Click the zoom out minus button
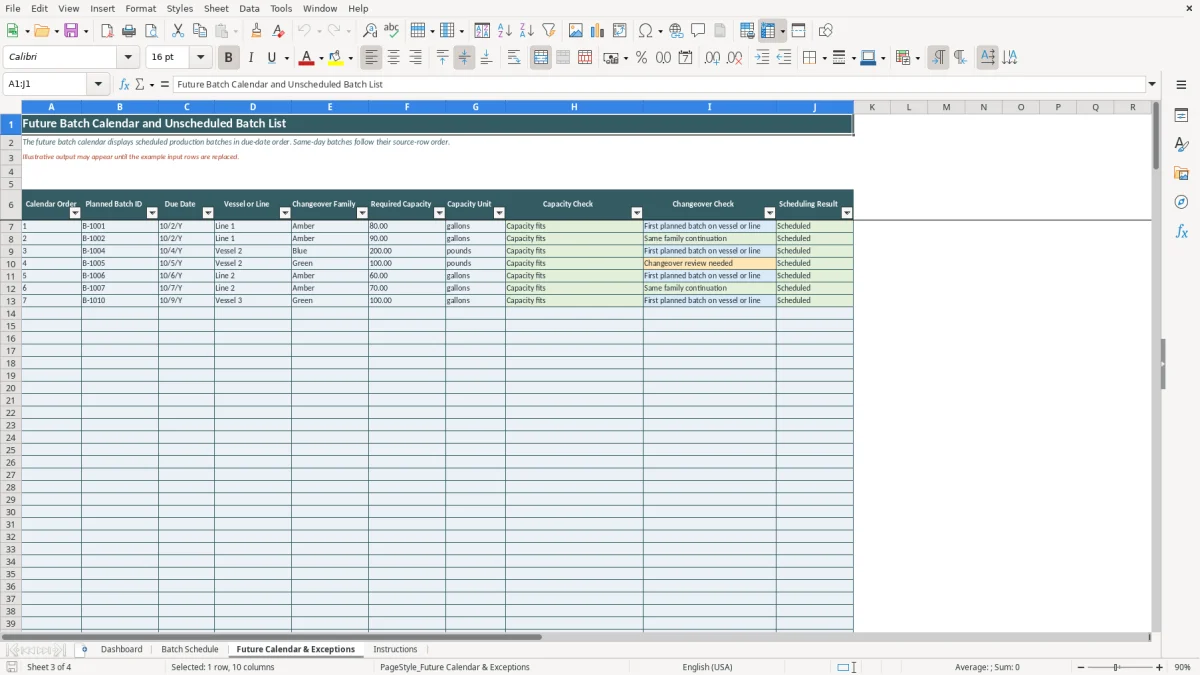 click(x=1081, y=667)
